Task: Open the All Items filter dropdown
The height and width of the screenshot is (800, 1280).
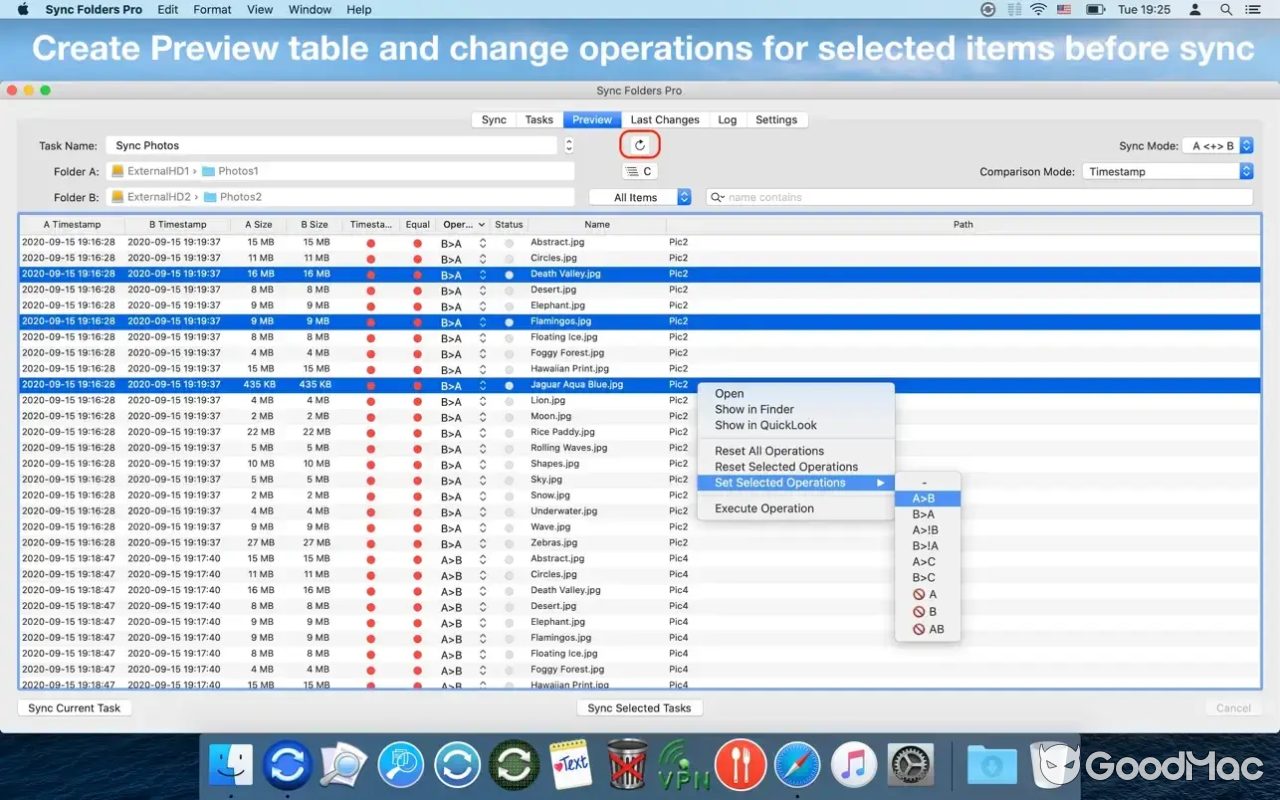Action: coord(640,196)
